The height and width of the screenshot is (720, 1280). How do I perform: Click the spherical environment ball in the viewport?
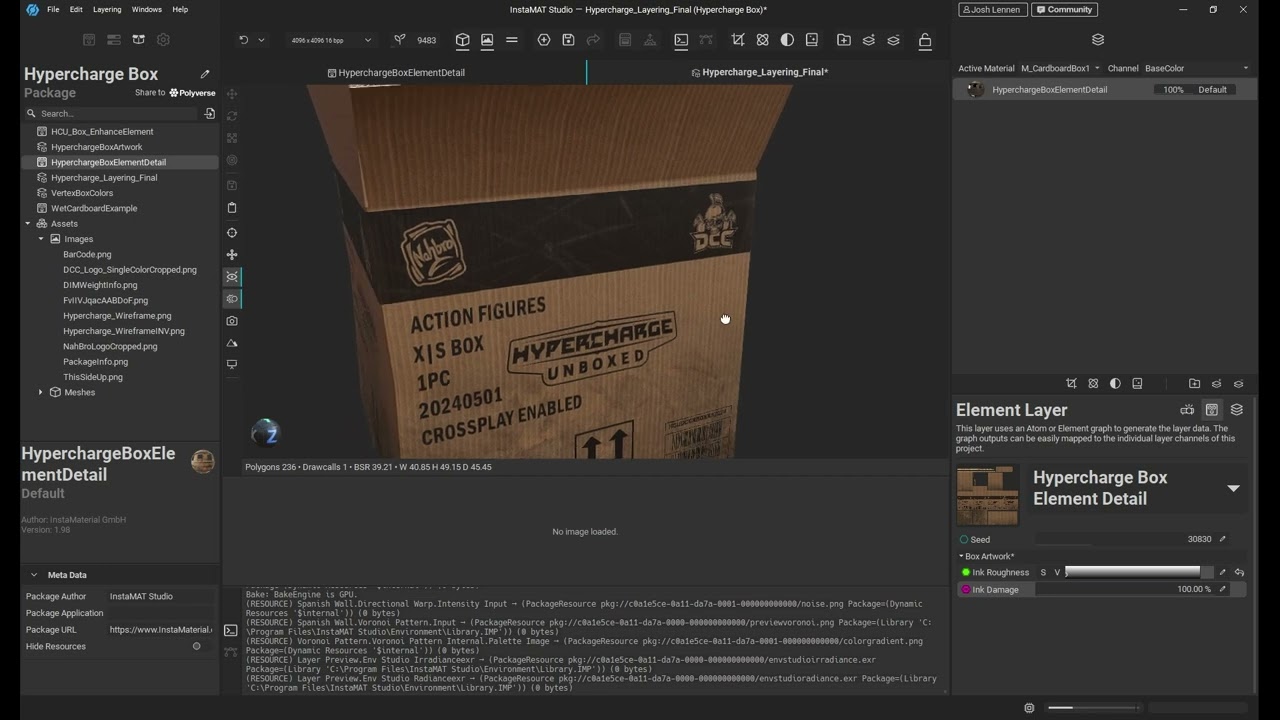(265, 433)
